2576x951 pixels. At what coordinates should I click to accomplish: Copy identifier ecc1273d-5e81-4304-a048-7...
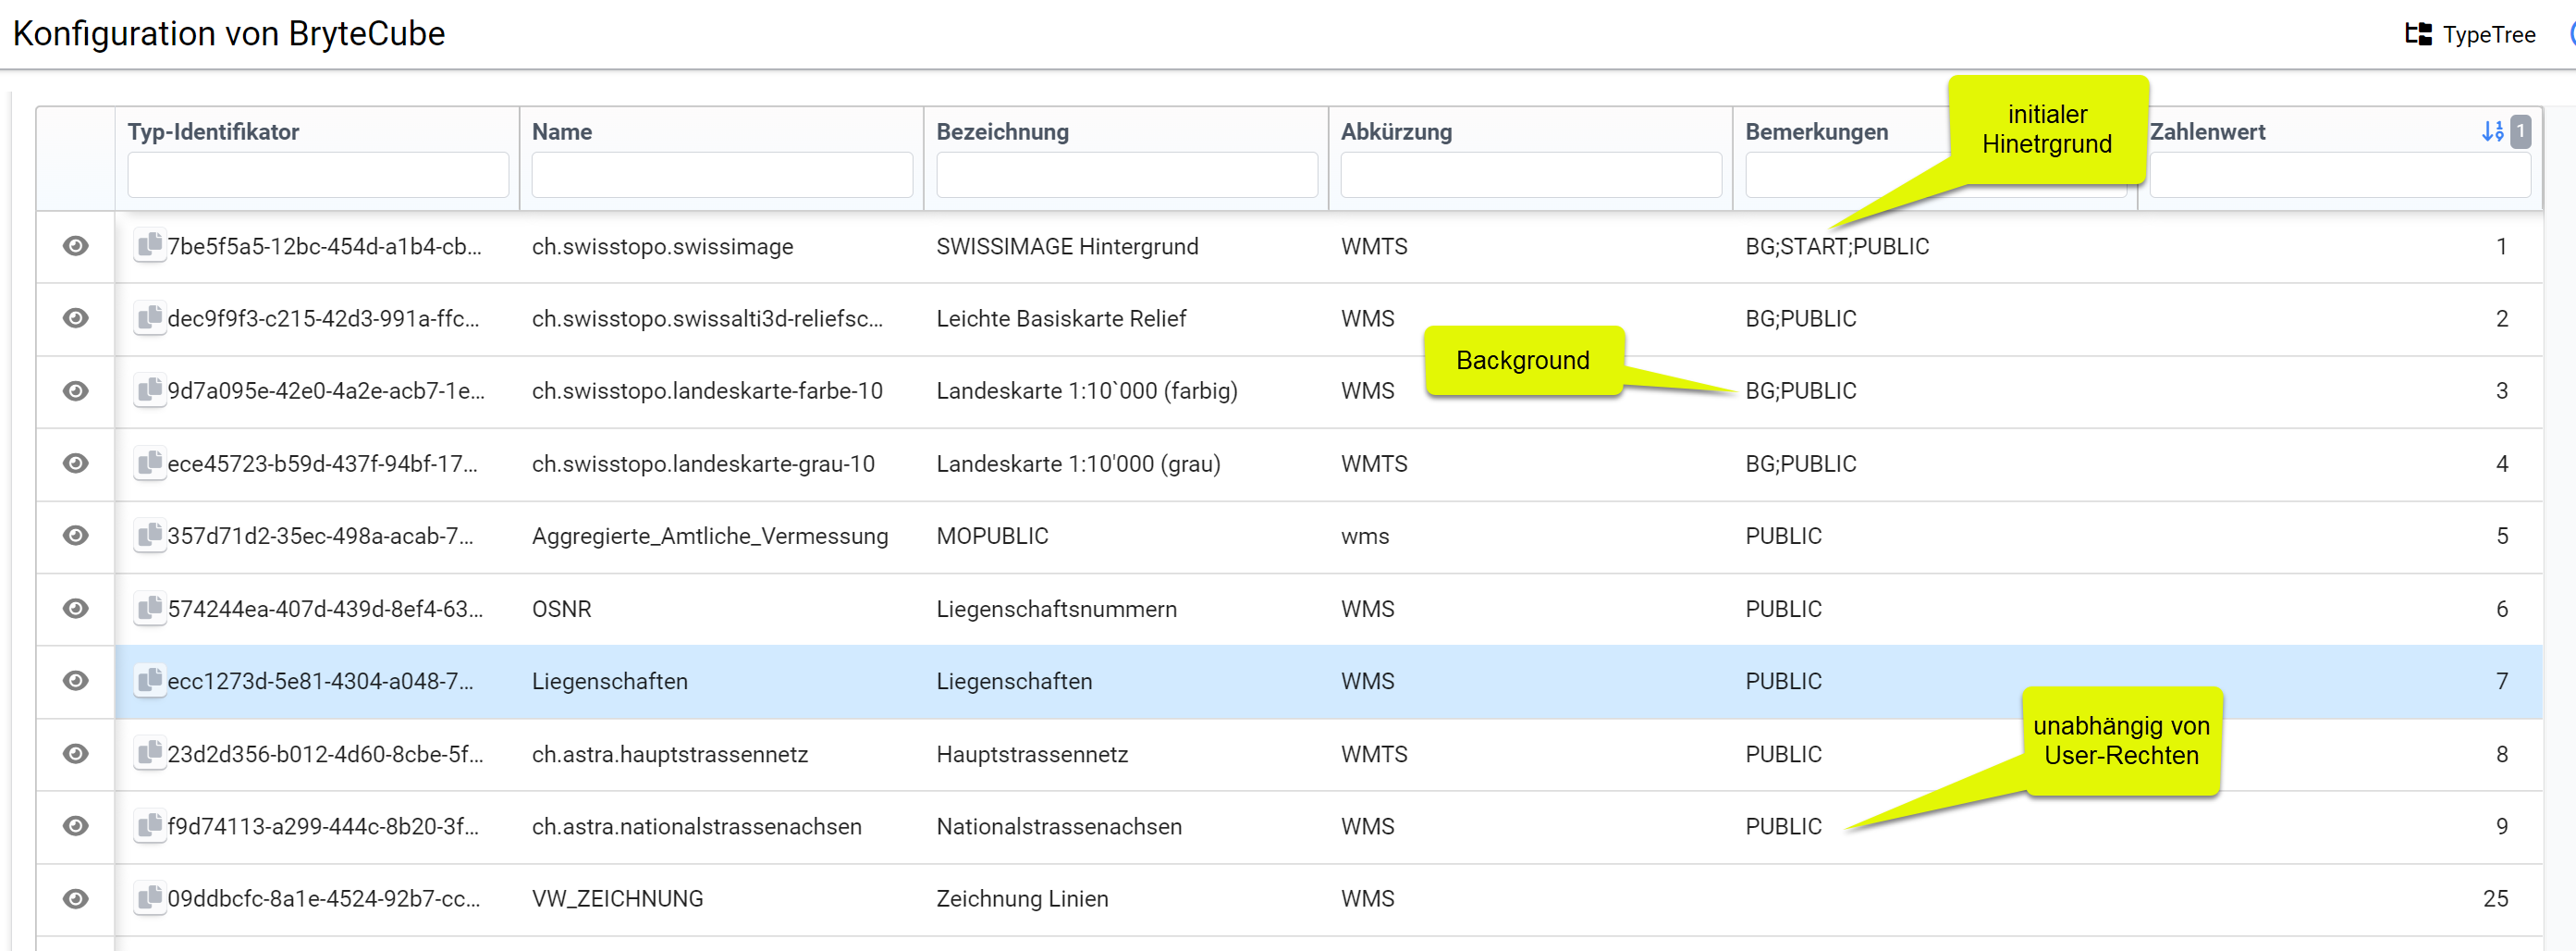tap(149, 680)
